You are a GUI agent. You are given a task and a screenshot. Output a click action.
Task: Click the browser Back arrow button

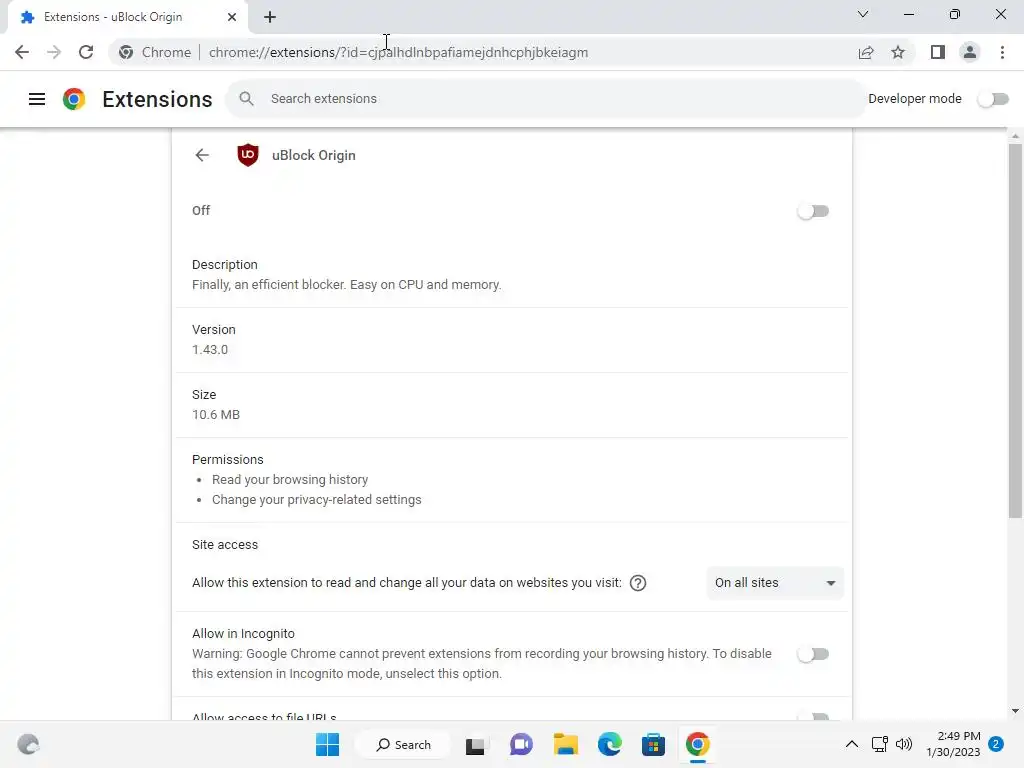(22, 52)
